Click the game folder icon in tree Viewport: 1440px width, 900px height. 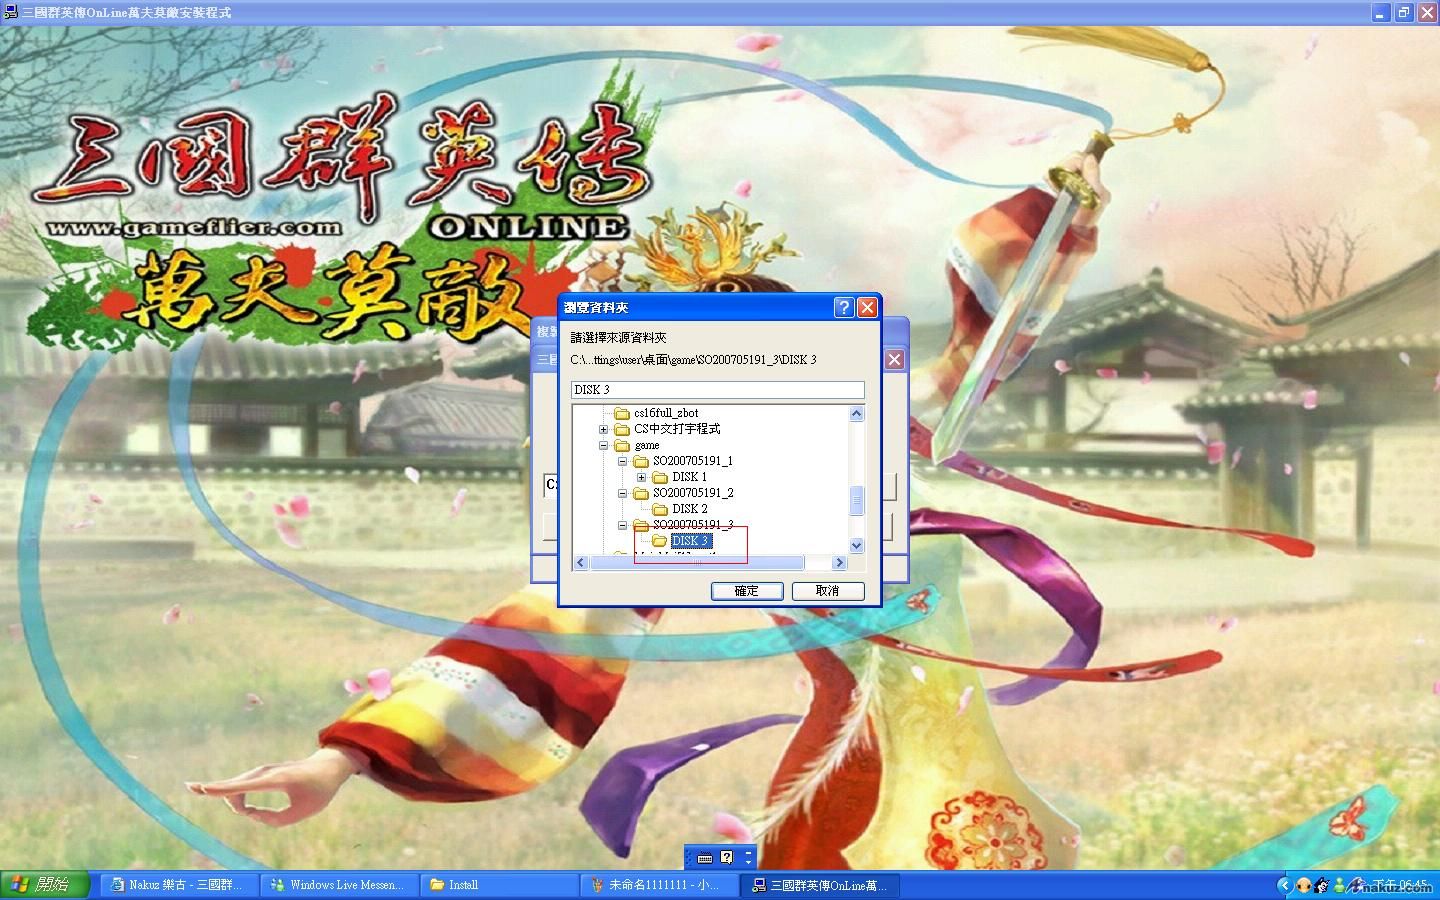pos(622,445)
